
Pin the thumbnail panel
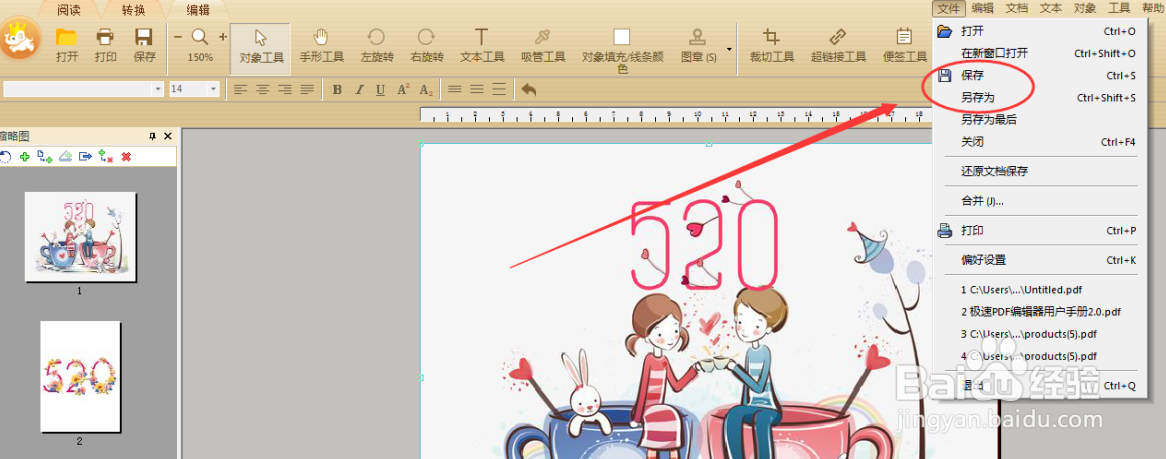(152, 136)
